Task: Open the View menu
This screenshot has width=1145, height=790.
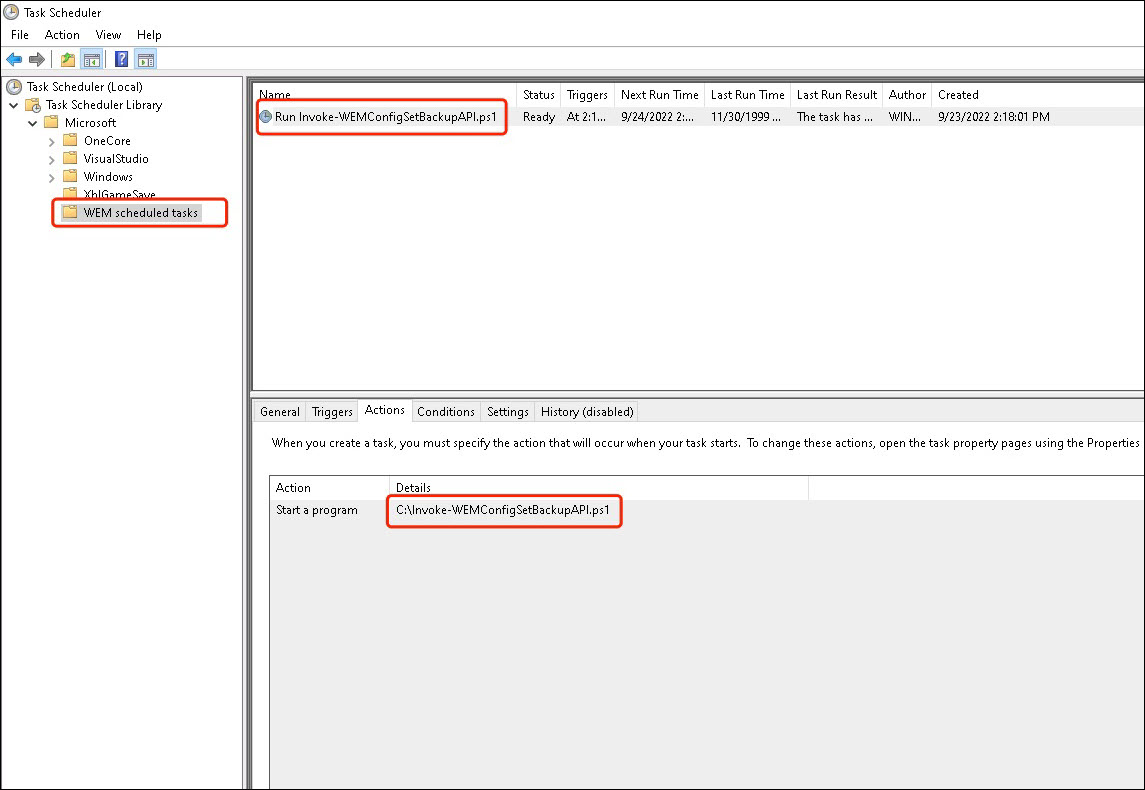Action: tap(108, 34)
